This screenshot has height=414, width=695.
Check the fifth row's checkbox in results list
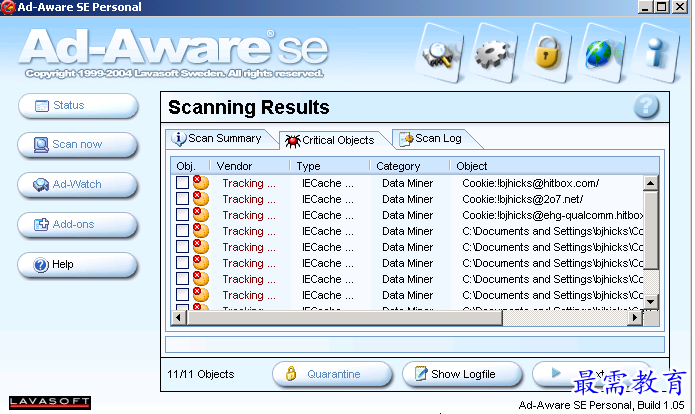(182, 246)
